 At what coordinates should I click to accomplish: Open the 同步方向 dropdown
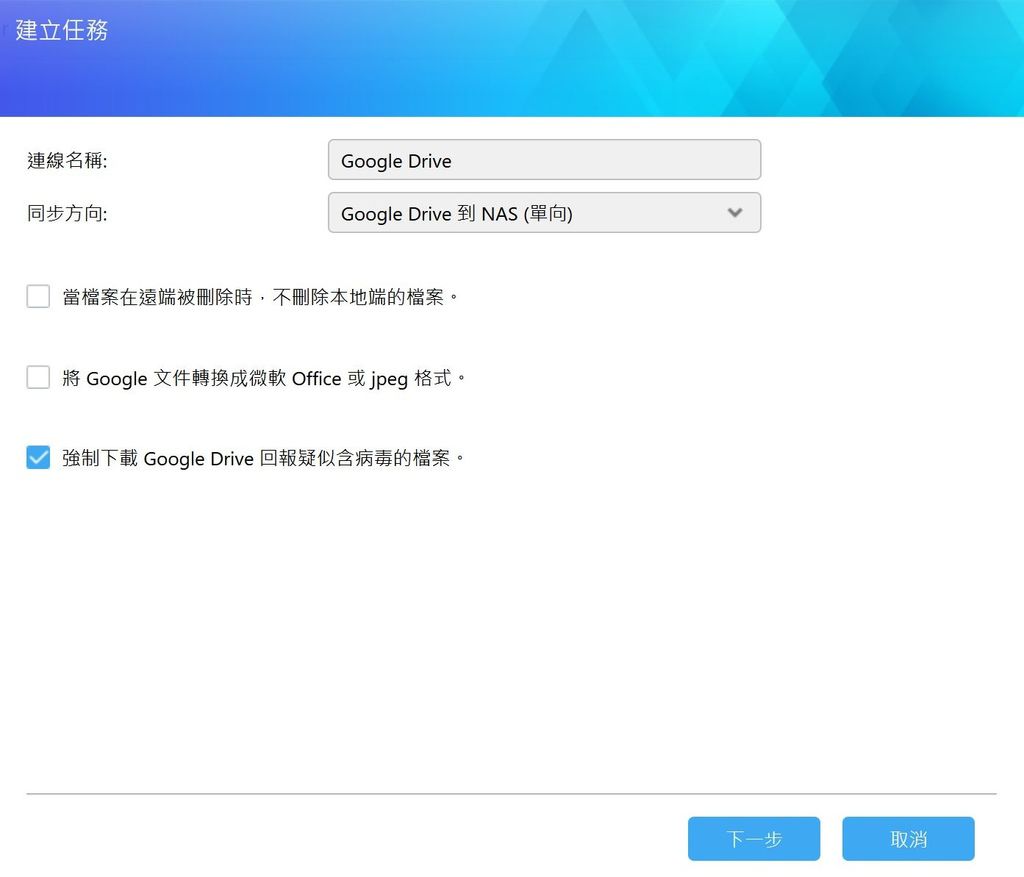coord(544,213)
